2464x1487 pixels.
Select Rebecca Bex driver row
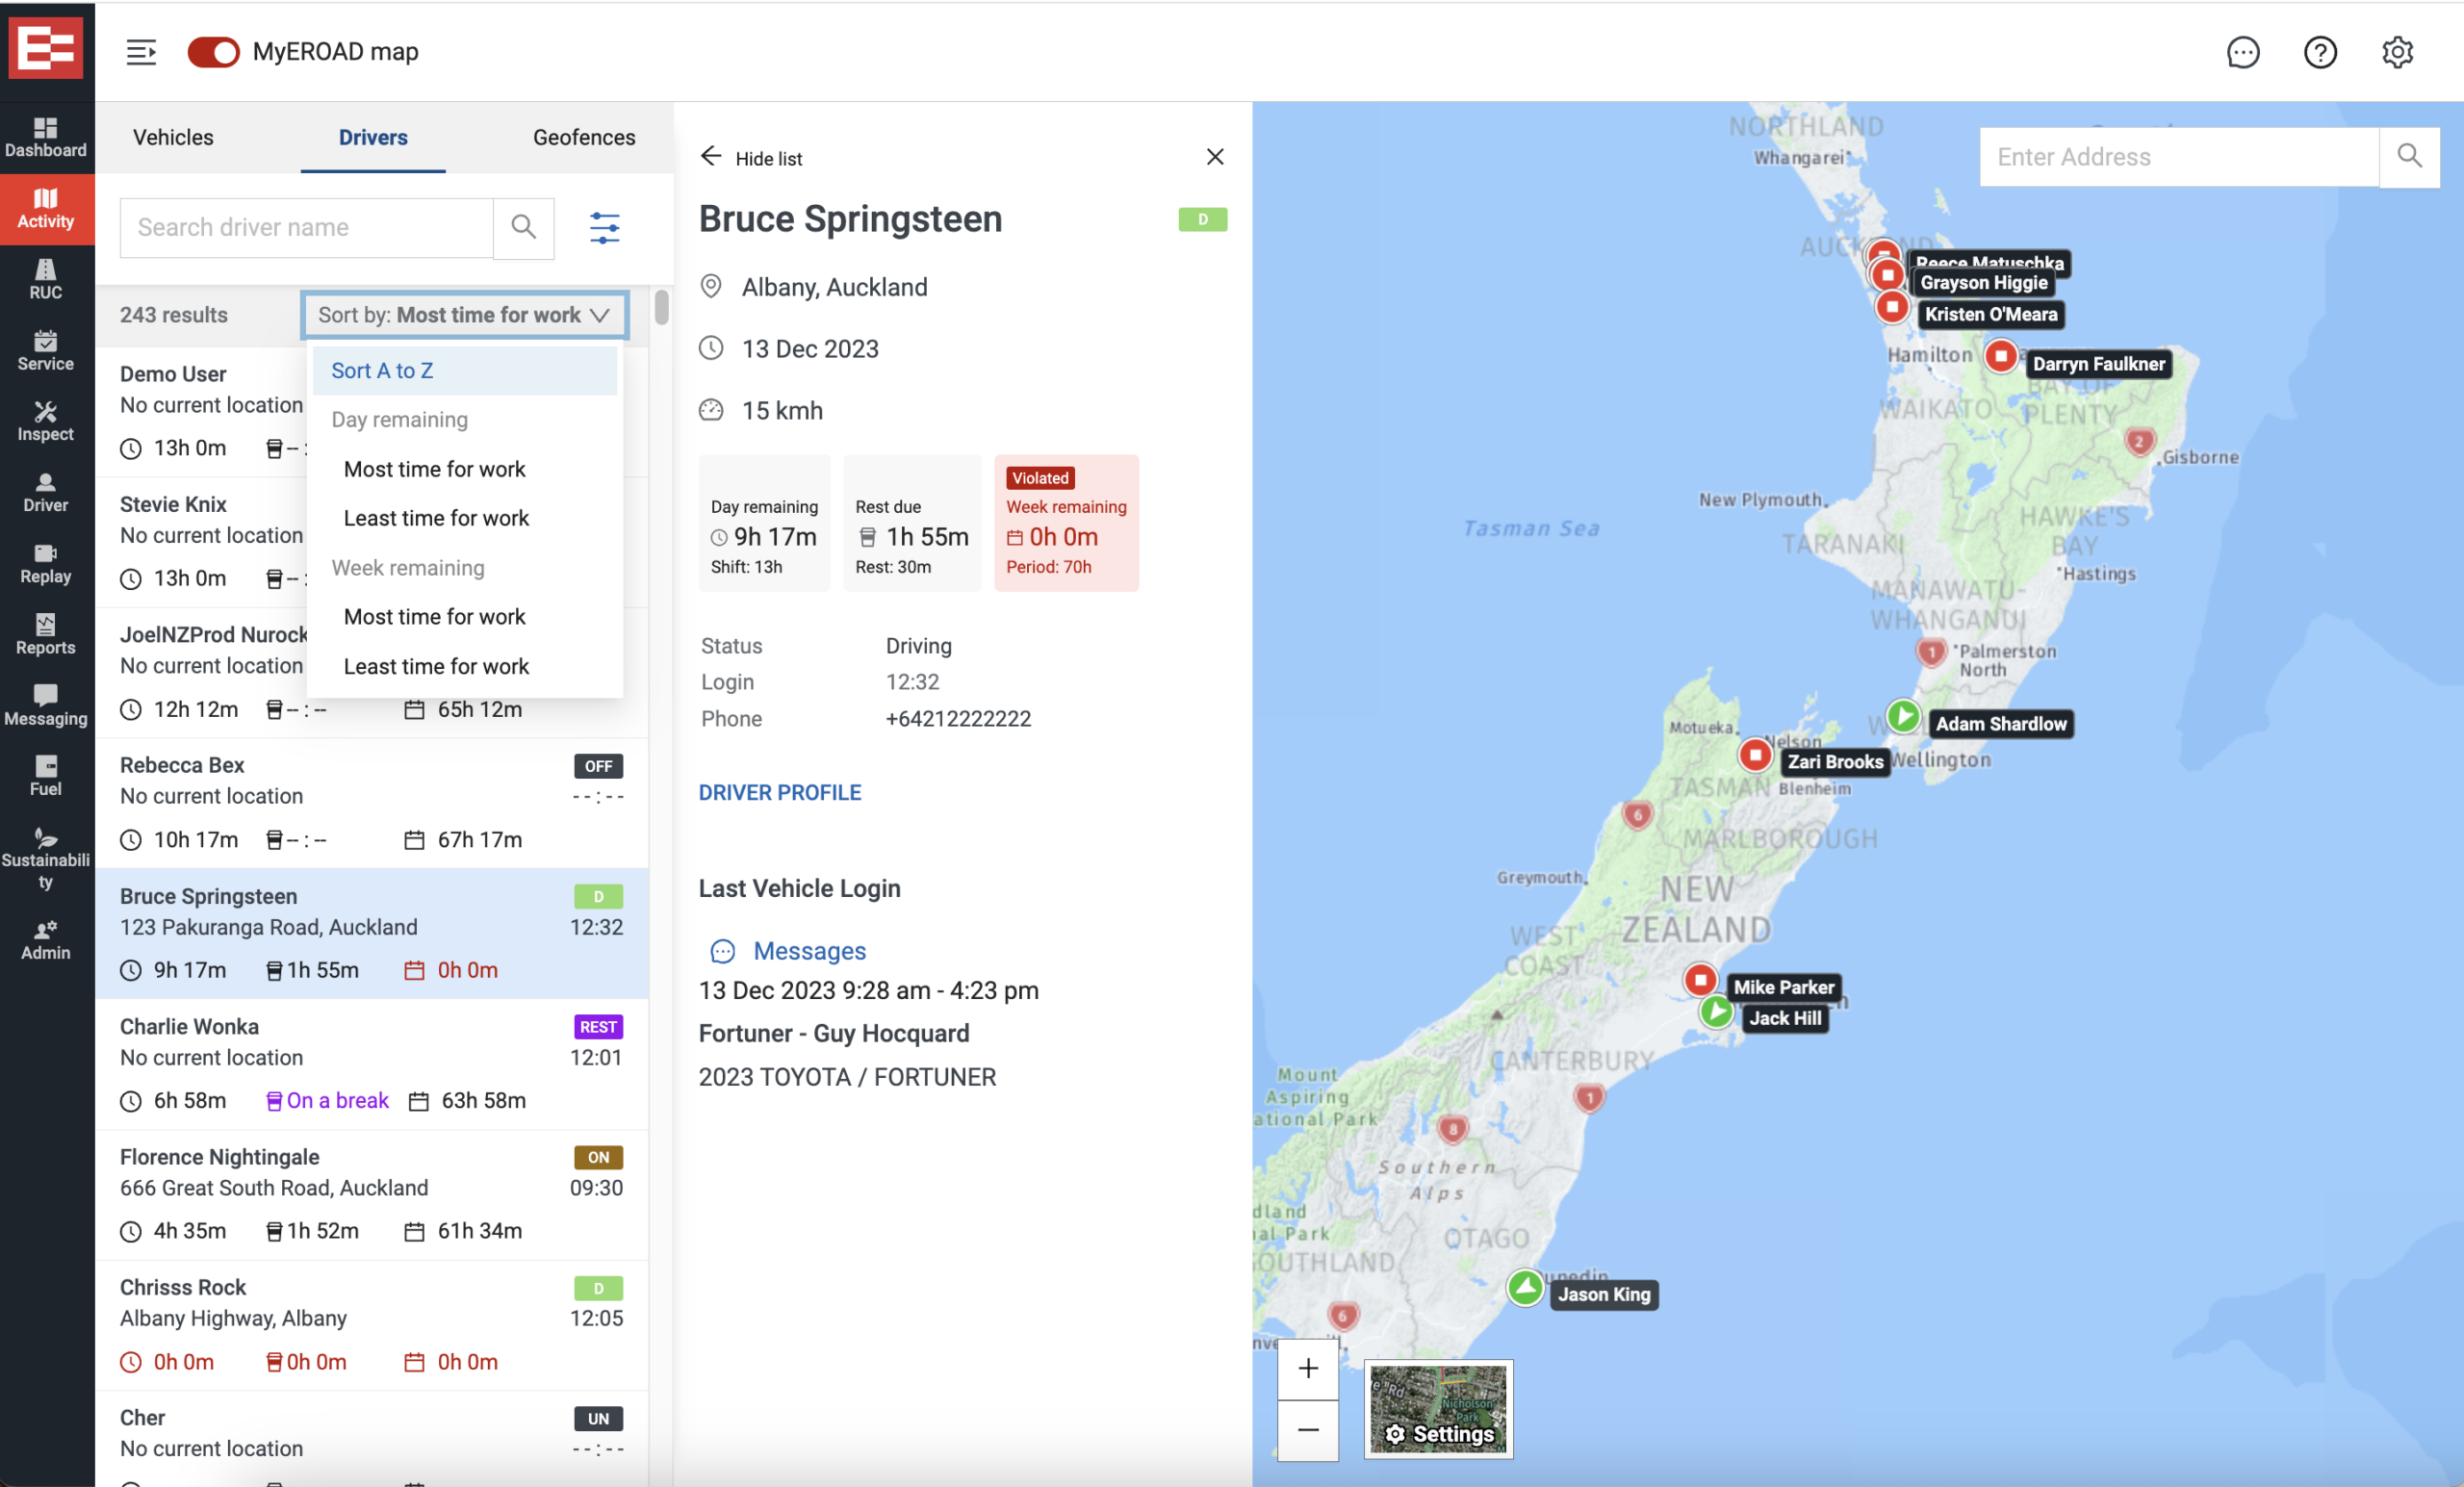pos(371,802)
